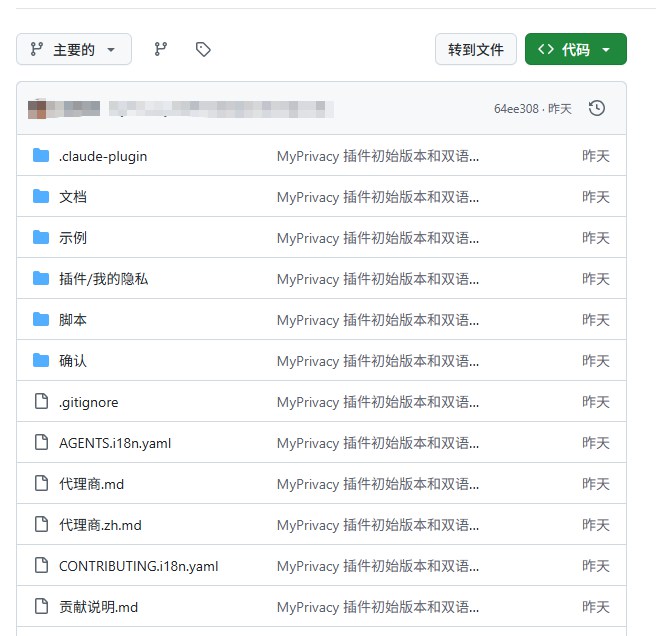Click the 转到文件 button
The height and width of the screenshot is (636, 656).
[x=476, y=49]
